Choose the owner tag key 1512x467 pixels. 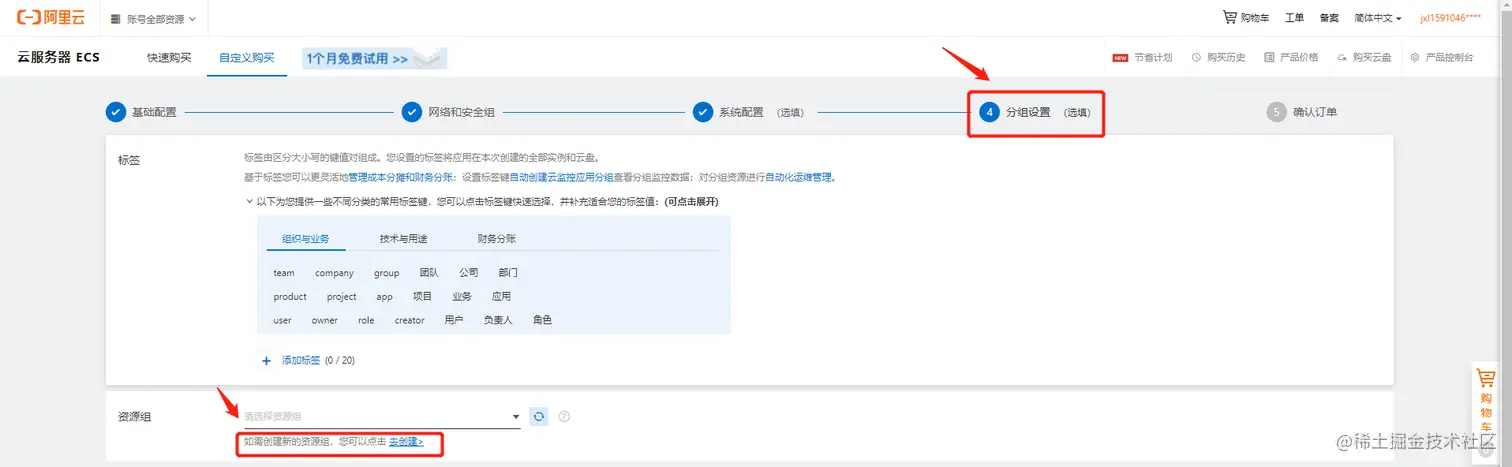click(x=325, y=321)
